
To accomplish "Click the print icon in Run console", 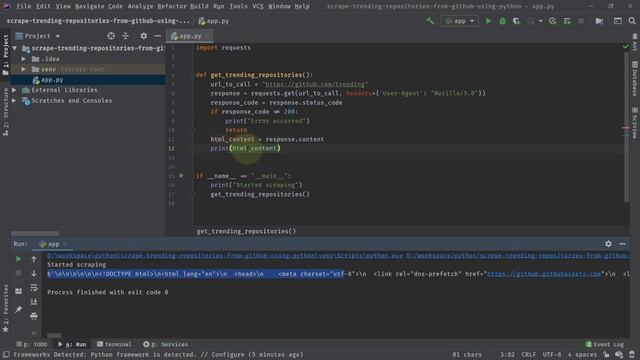I will point(34,316).
